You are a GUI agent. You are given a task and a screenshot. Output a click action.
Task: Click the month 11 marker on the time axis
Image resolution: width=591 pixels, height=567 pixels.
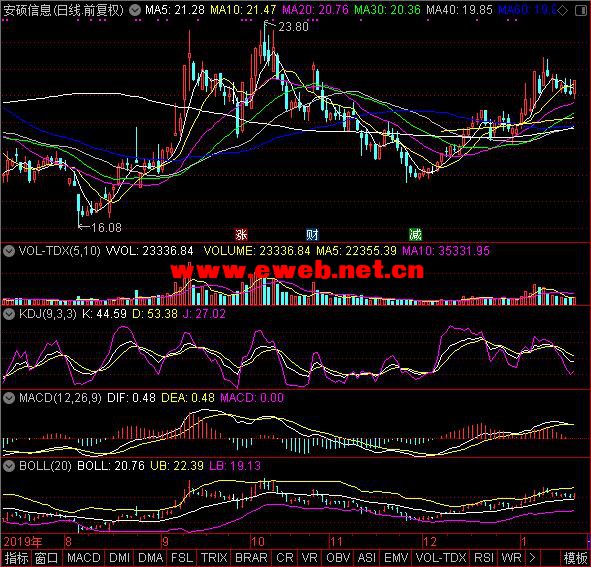[x=336, y=542]
